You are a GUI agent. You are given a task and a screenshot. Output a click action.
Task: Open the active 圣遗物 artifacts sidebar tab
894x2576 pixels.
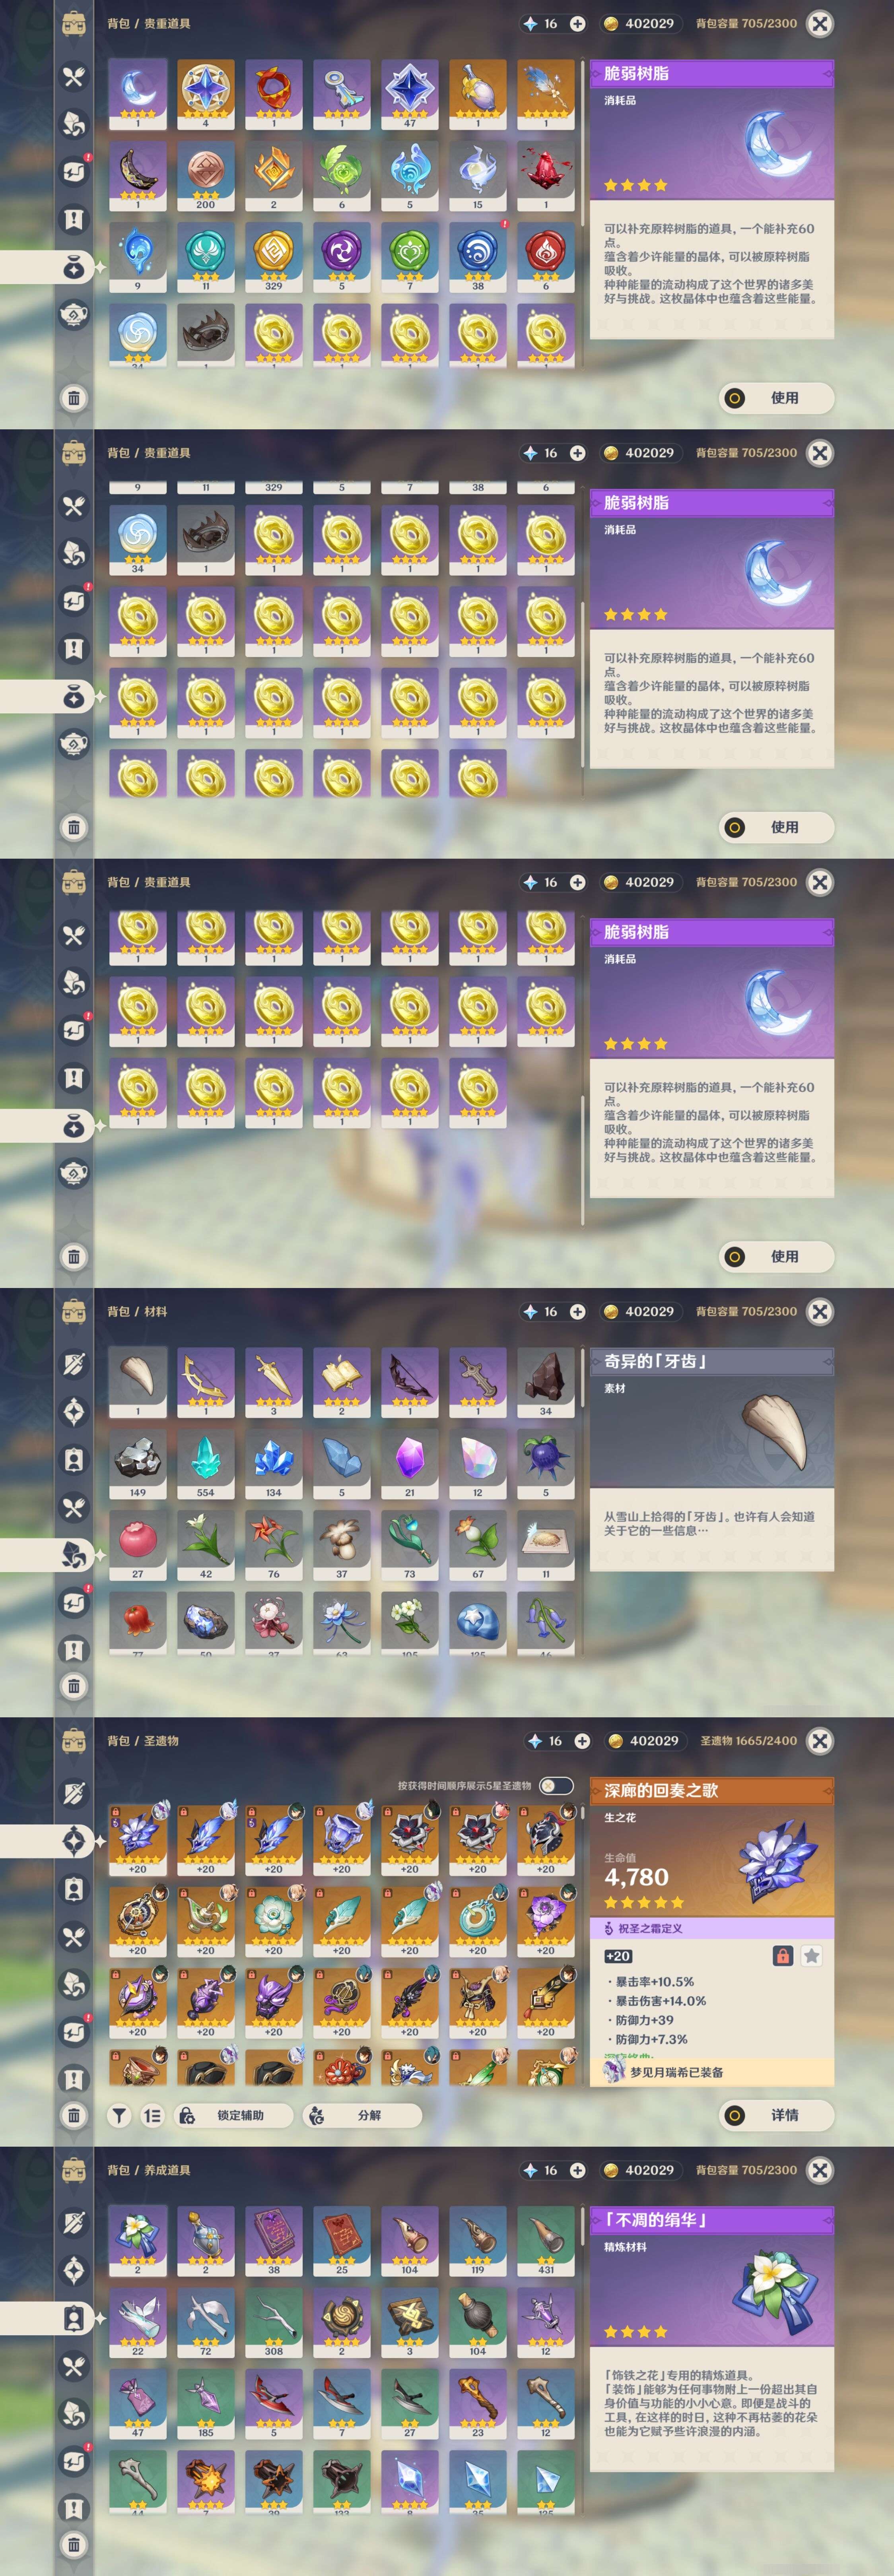tap(74, 1840)
